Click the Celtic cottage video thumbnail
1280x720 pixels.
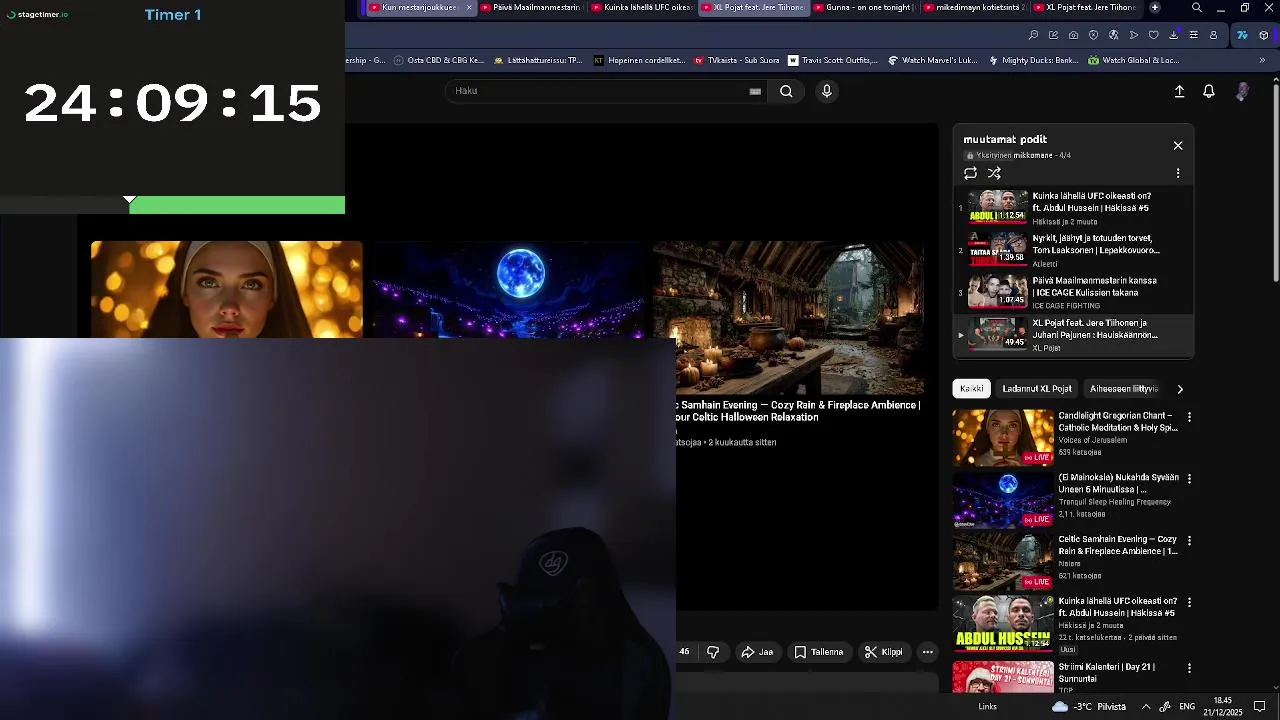789,318
